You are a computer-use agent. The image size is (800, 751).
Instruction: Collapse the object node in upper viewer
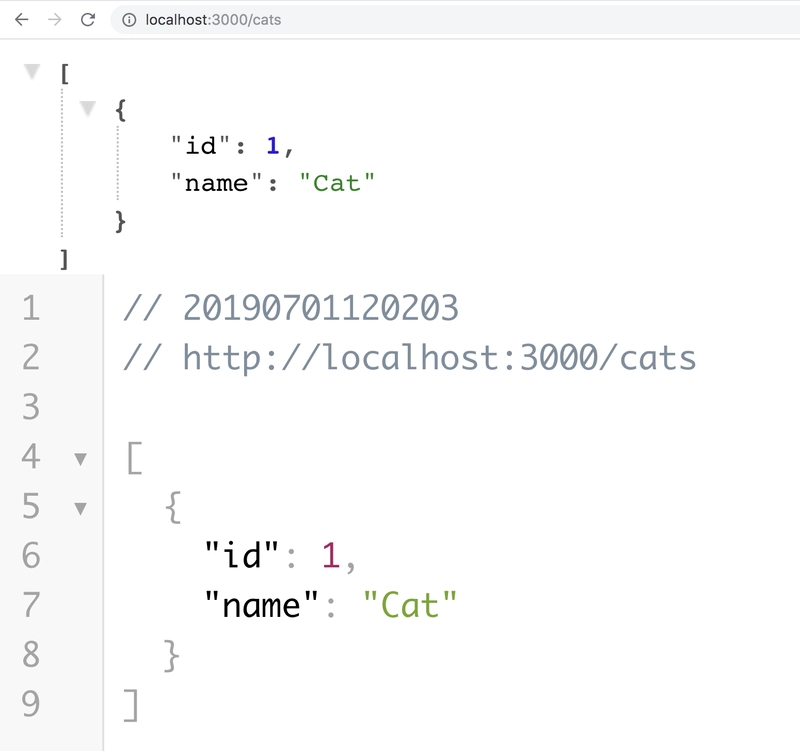pyautogui.click(x=88, y=108)
